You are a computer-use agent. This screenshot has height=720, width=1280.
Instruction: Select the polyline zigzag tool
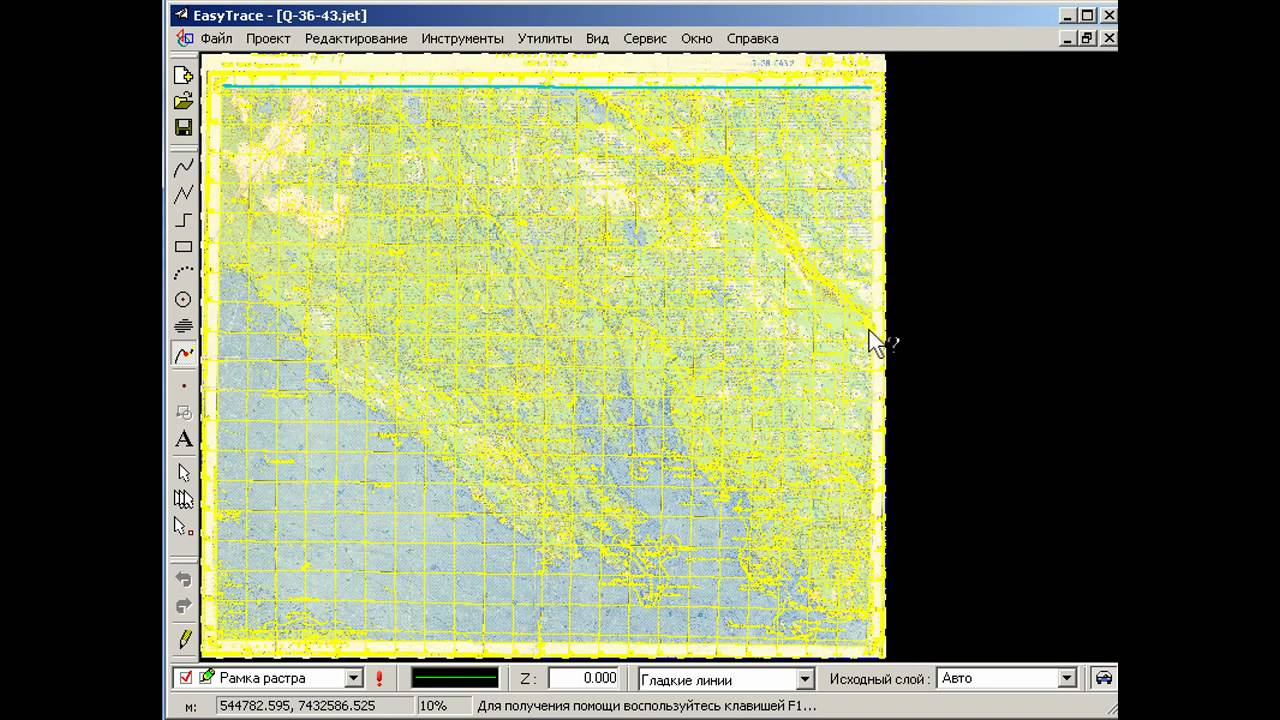coord(183,194)
